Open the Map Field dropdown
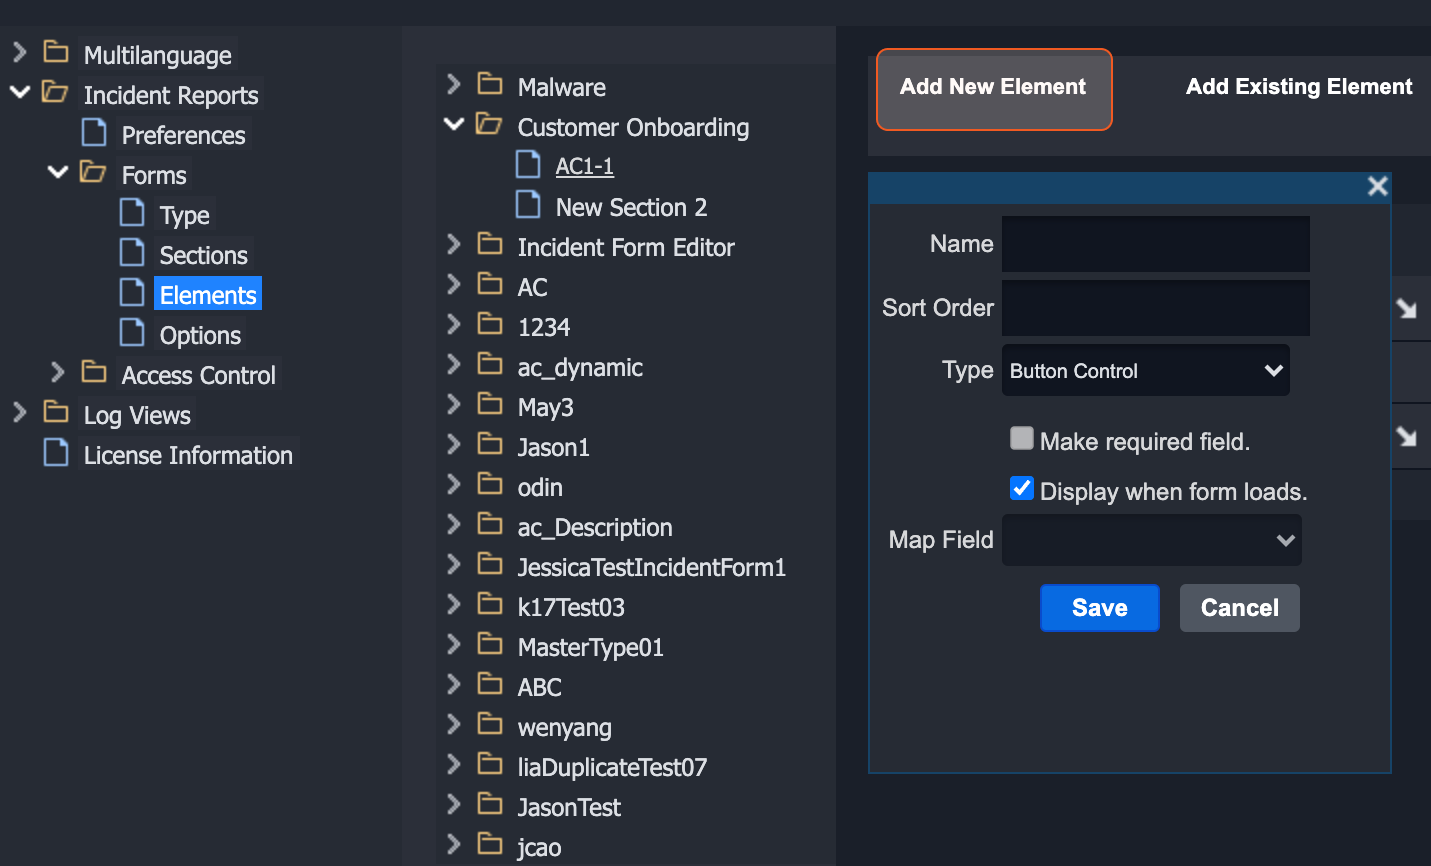The height and width of the screenshot is (866, 1431). 1151,541
